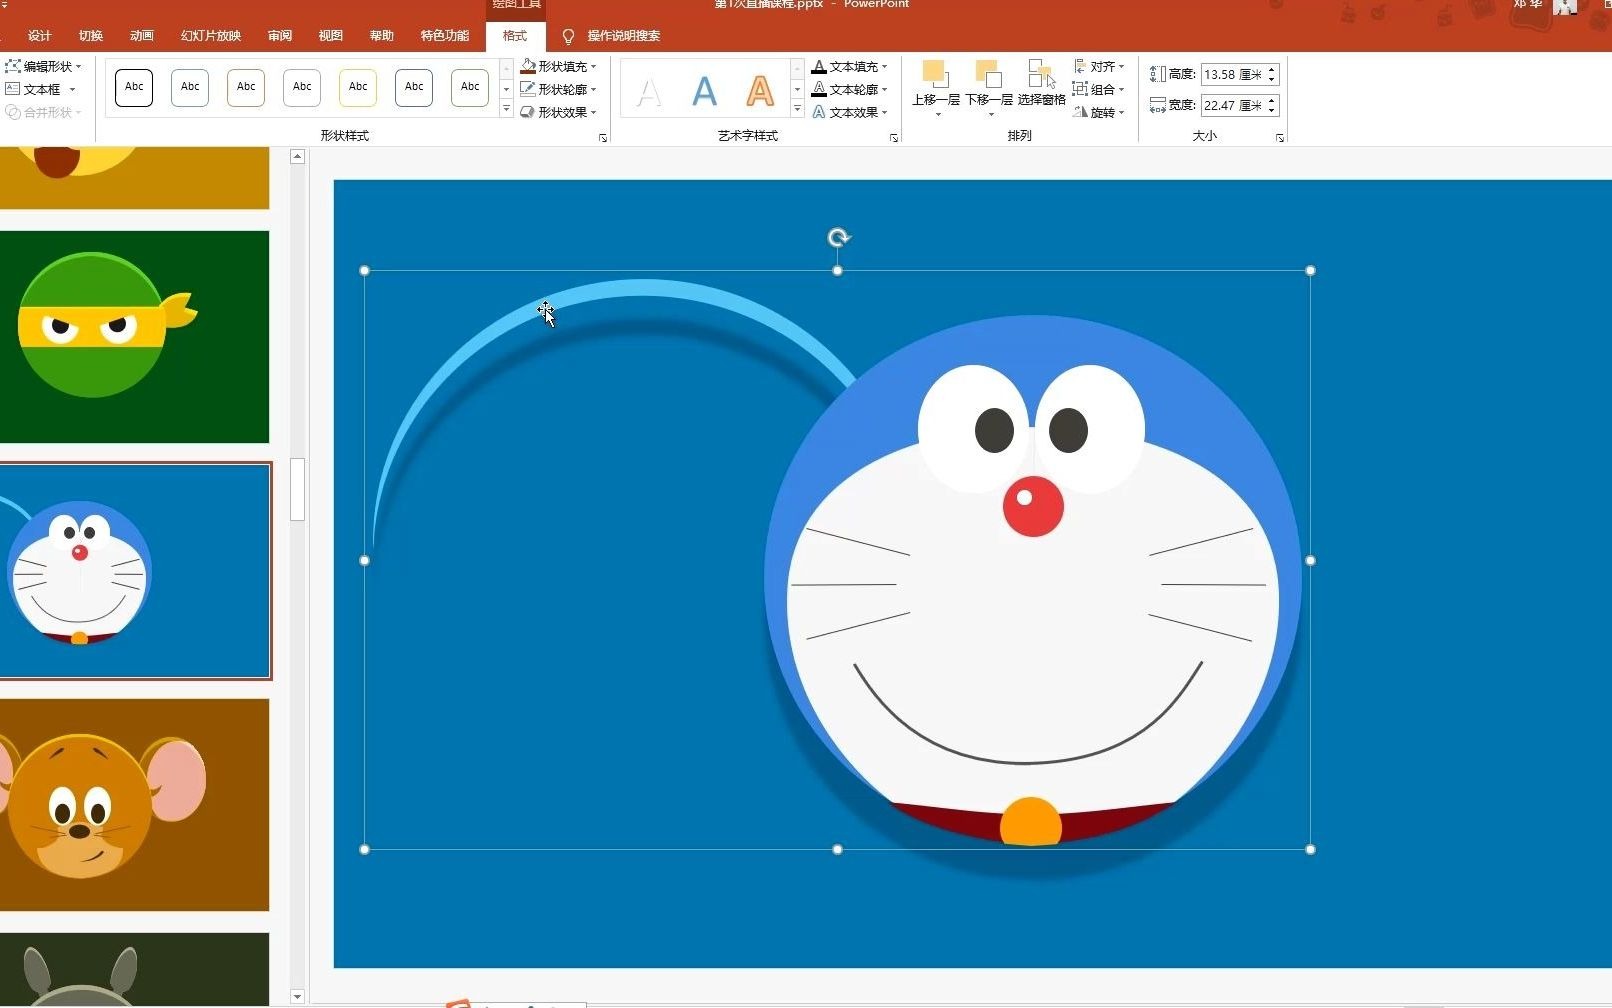This screenshot has width=1612, height=1008.
Task: Open the 文本轮廓 dropdown
Action: tap(850, 89)
